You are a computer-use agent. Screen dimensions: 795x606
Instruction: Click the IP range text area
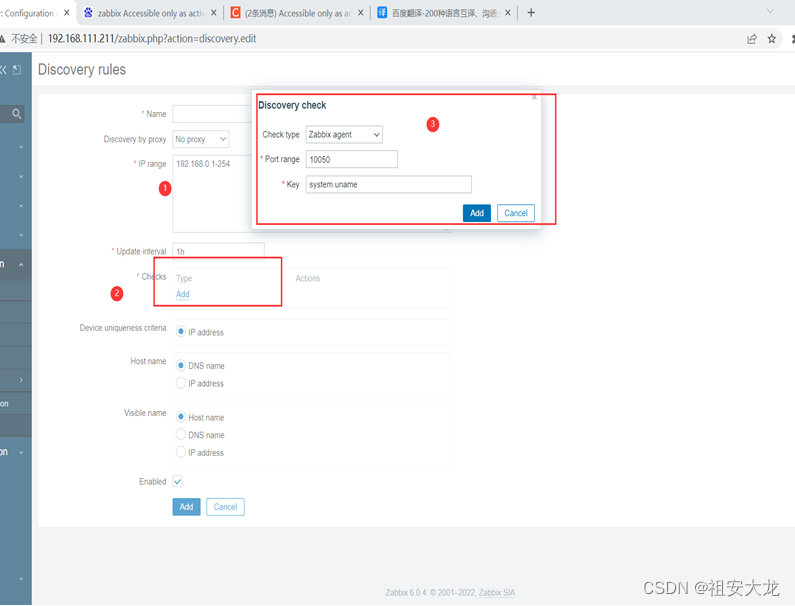point(212,194)
